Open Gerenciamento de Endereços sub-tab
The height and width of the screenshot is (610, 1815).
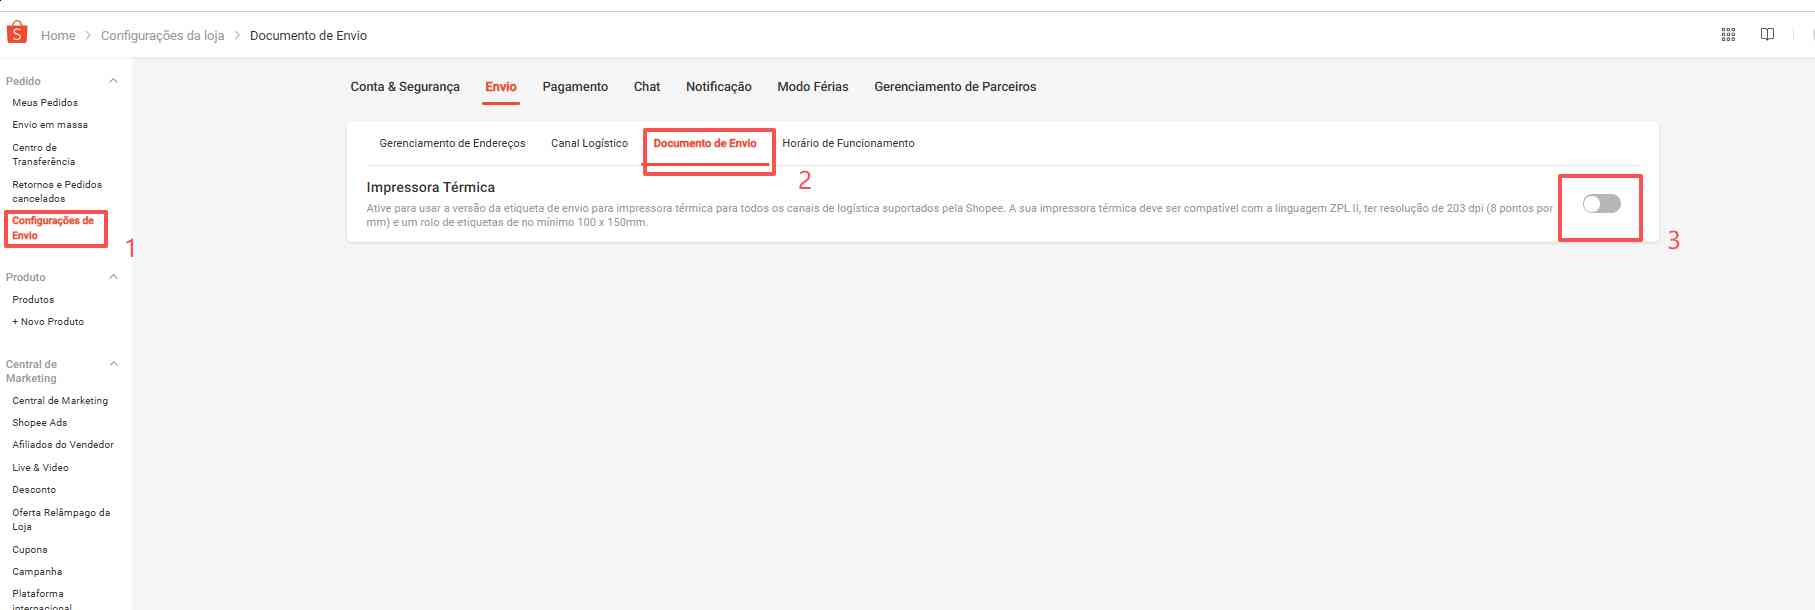point(452,143)
